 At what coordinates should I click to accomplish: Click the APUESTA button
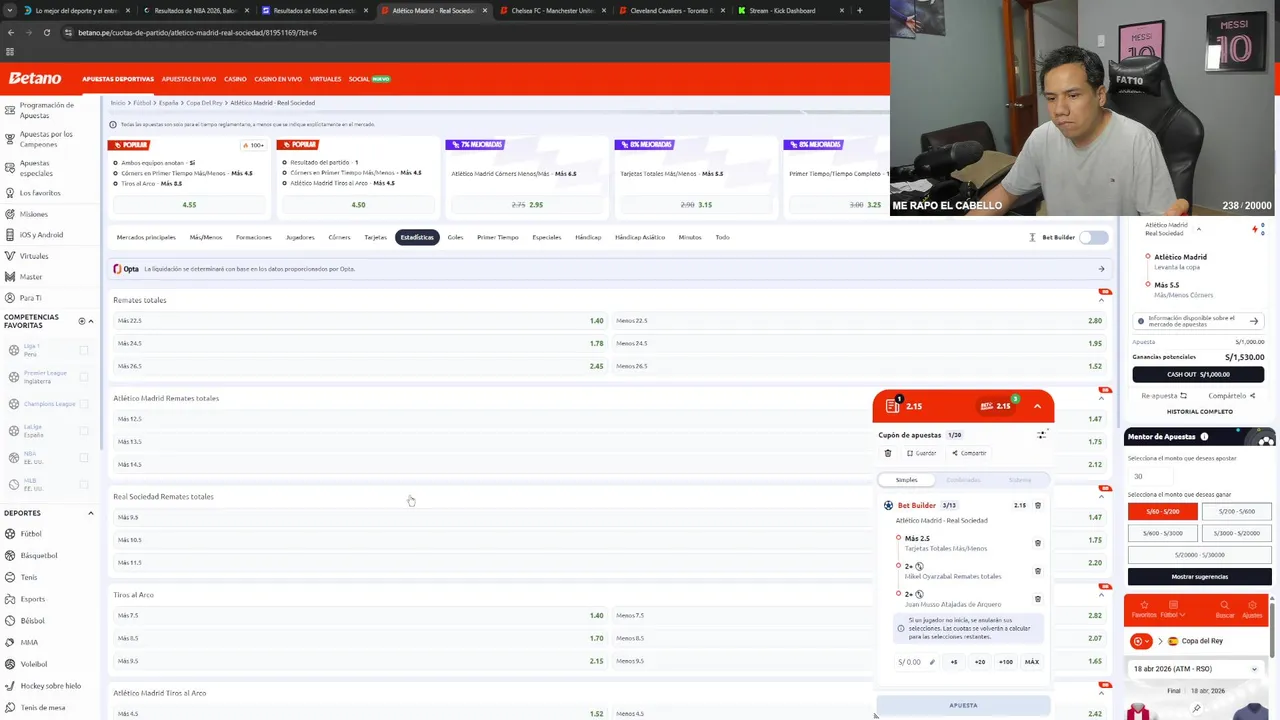click(963, 705)
